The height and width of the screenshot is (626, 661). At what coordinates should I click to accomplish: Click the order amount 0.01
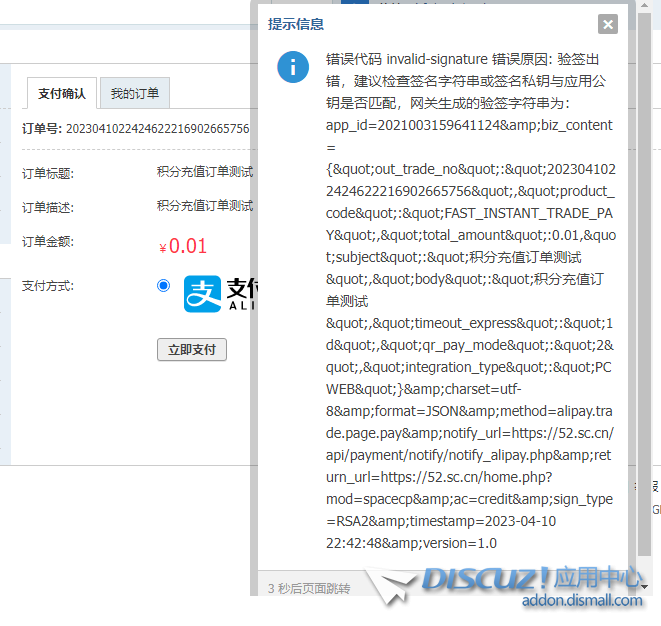point(183,246)
